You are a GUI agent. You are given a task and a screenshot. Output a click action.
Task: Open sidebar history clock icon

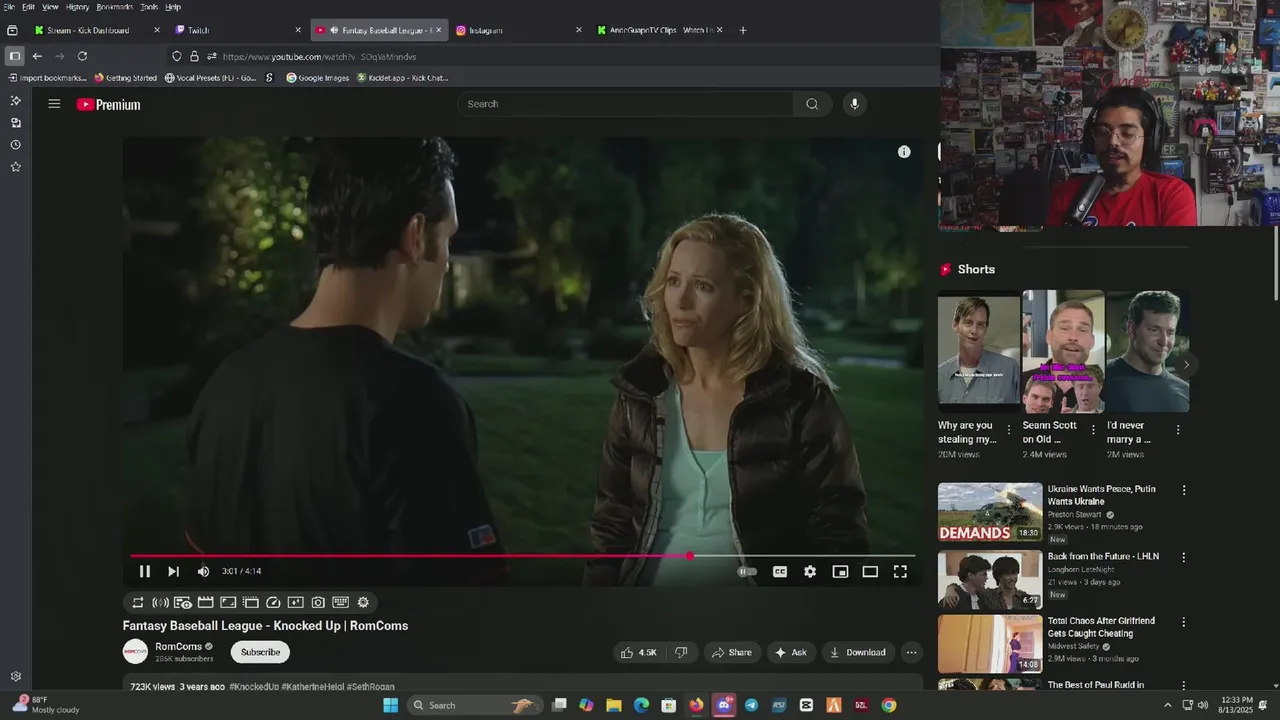coord(15,145)
